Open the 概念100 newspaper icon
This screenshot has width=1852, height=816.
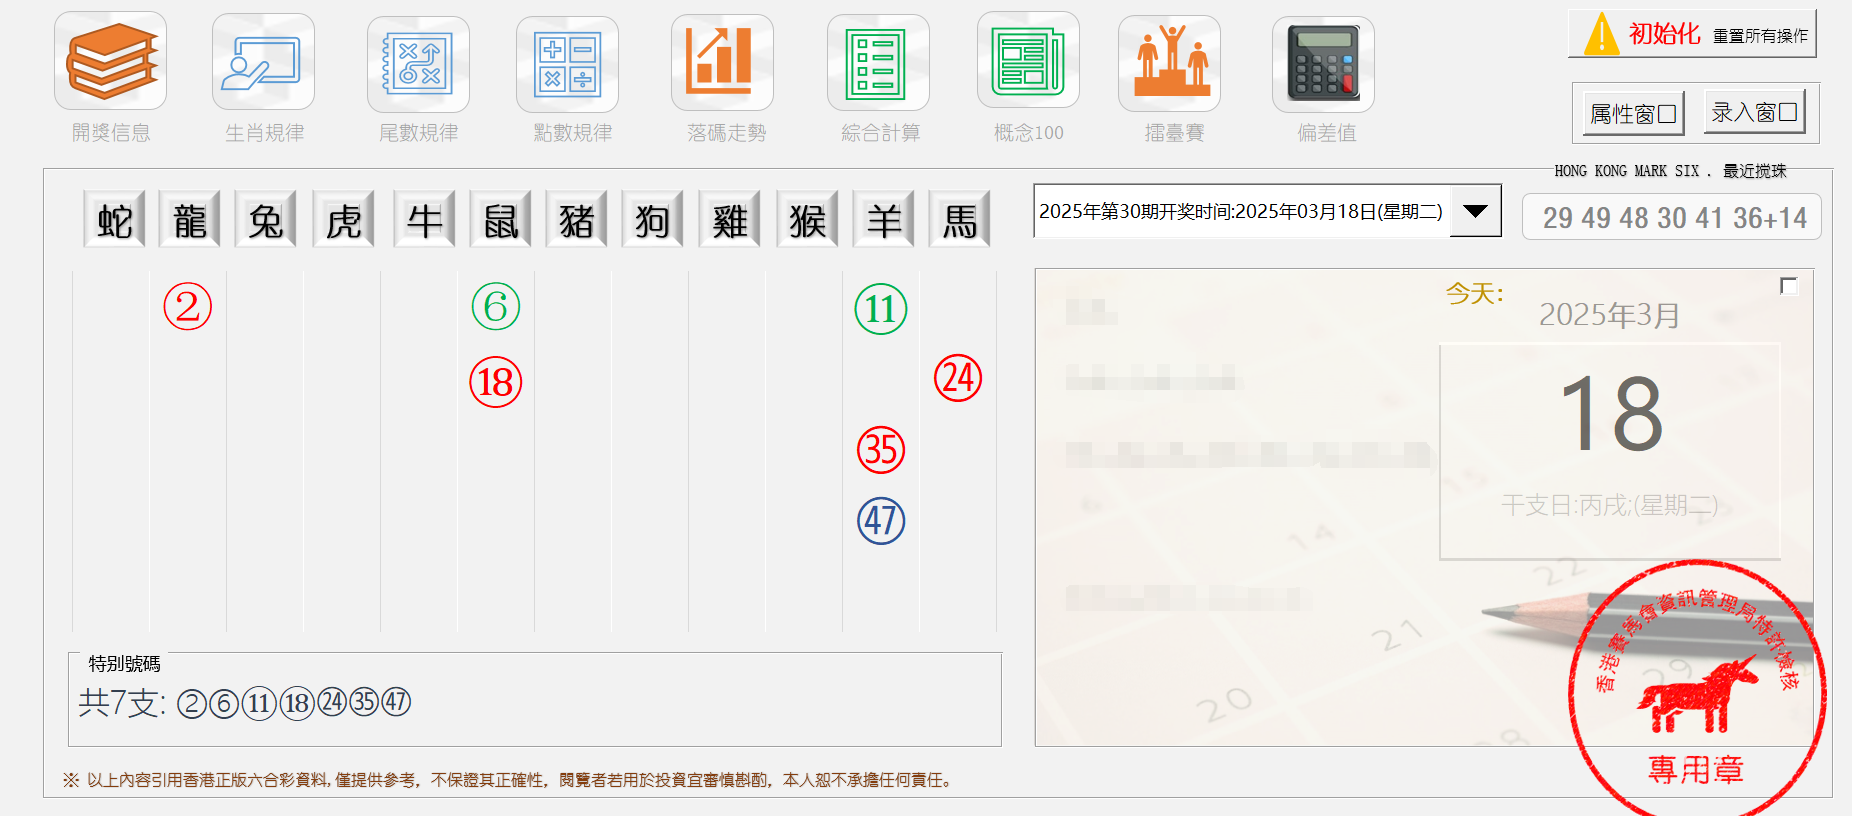click(1028, 61)
